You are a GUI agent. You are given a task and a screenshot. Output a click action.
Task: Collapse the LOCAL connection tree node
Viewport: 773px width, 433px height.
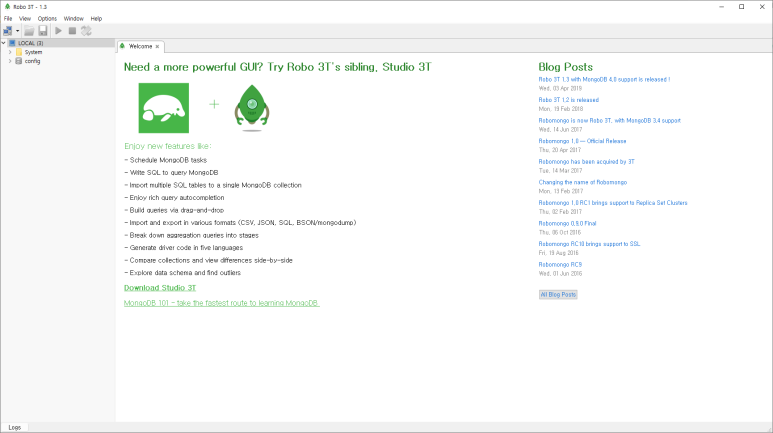4,43
